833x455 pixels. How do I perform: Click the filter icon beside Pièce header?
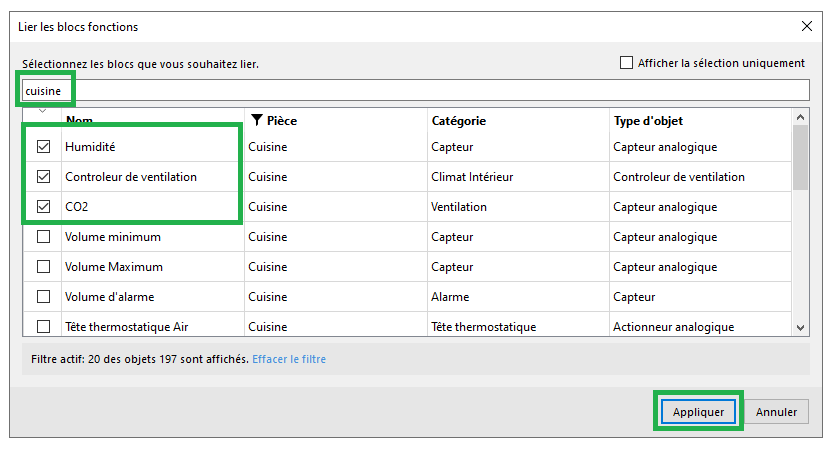(257, 121)
